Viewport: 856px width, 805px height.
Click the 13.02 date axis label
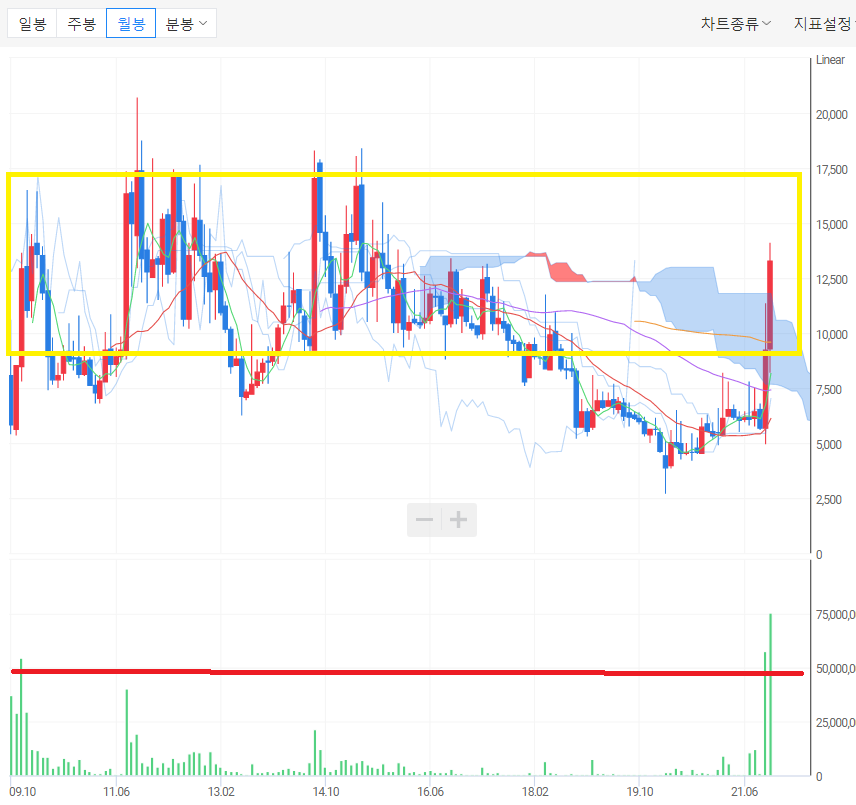[221, 791]
